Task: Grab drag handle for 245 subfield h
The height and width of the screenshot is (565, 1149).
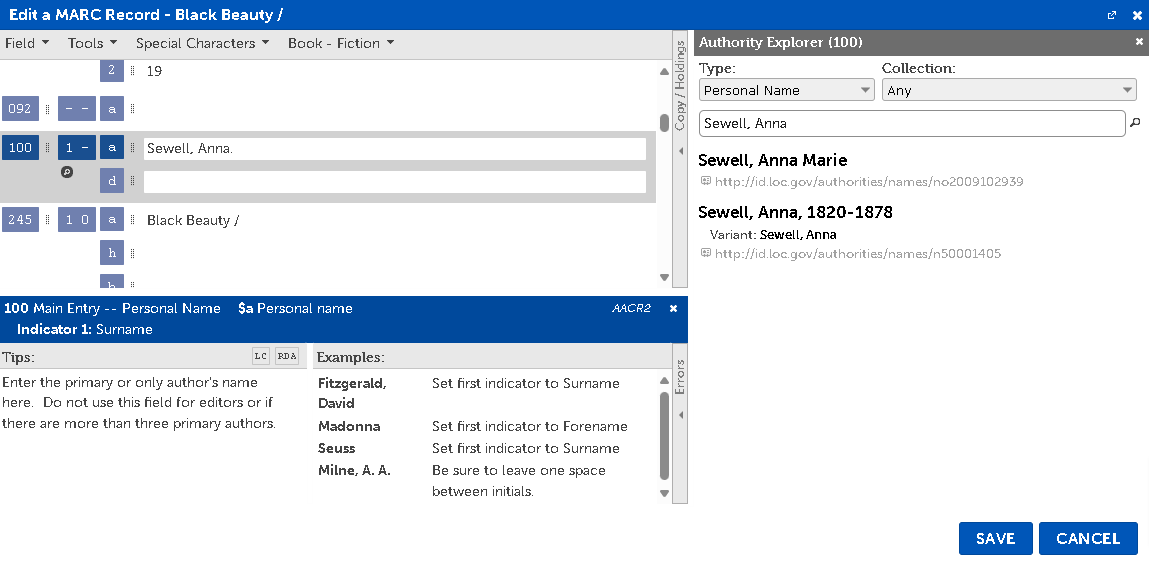Action: tap(133, 253)
